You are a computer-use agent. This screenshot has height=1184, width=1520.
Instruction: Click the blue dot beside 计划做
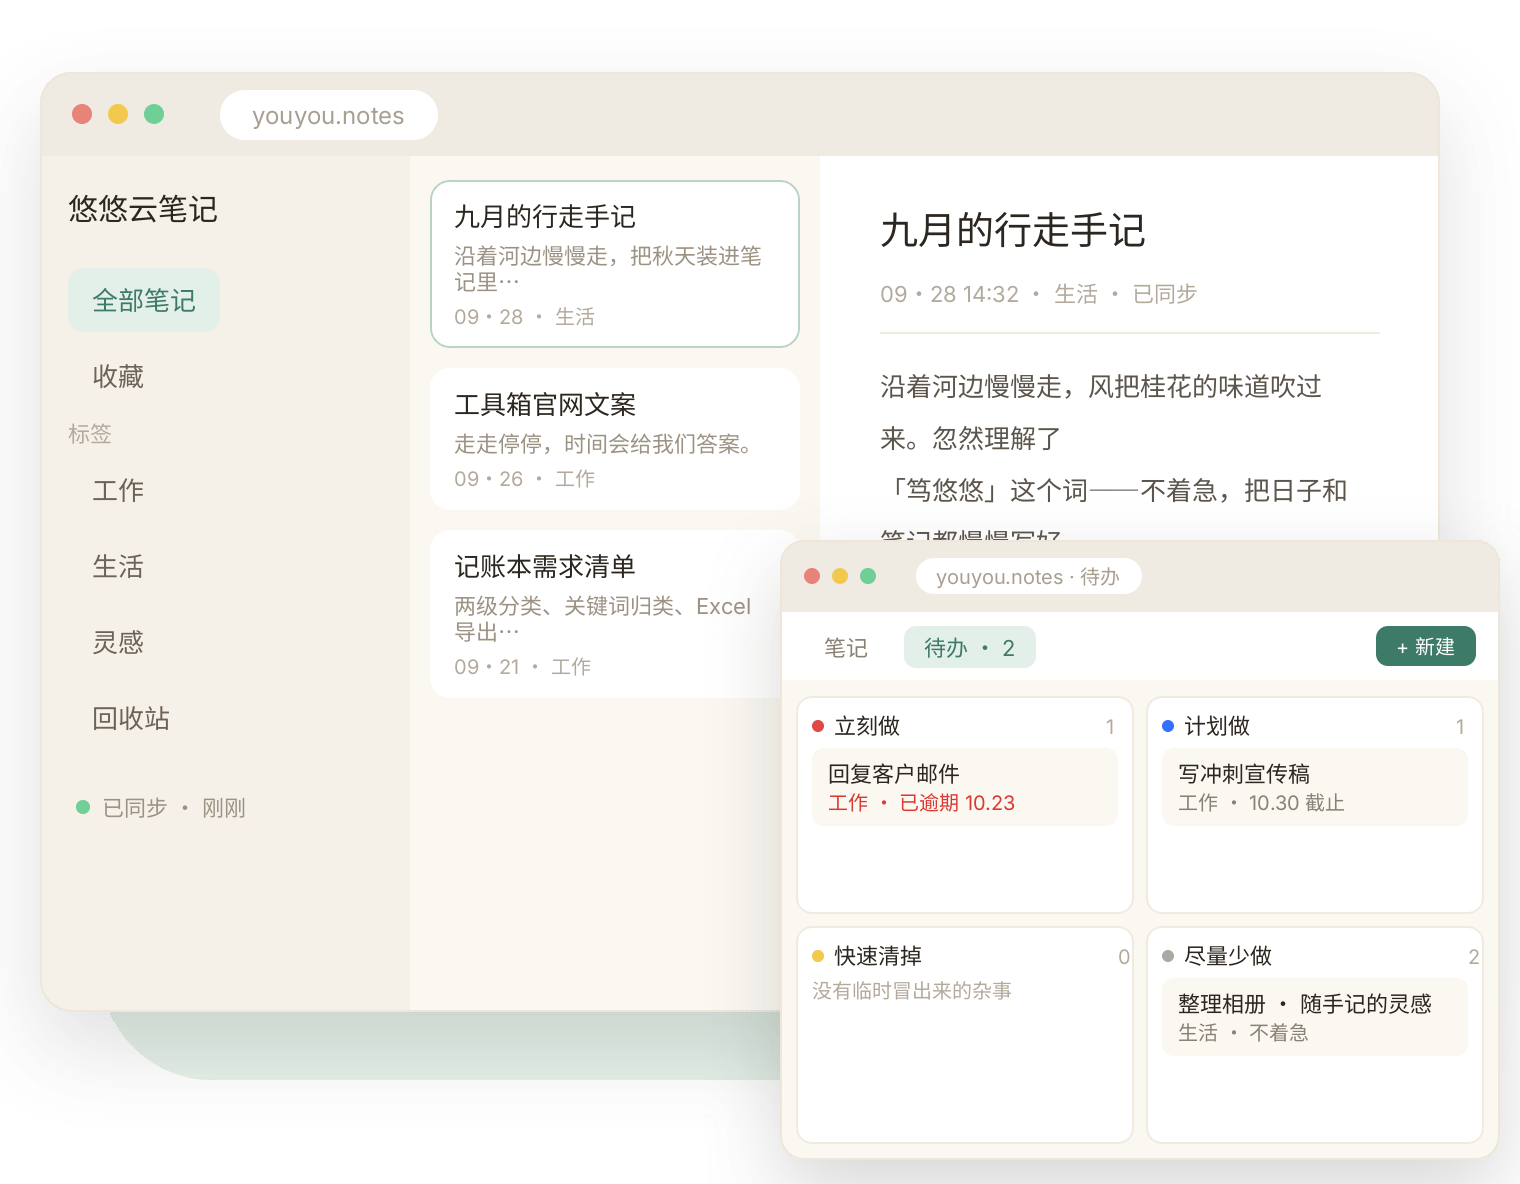[1168, 726]
